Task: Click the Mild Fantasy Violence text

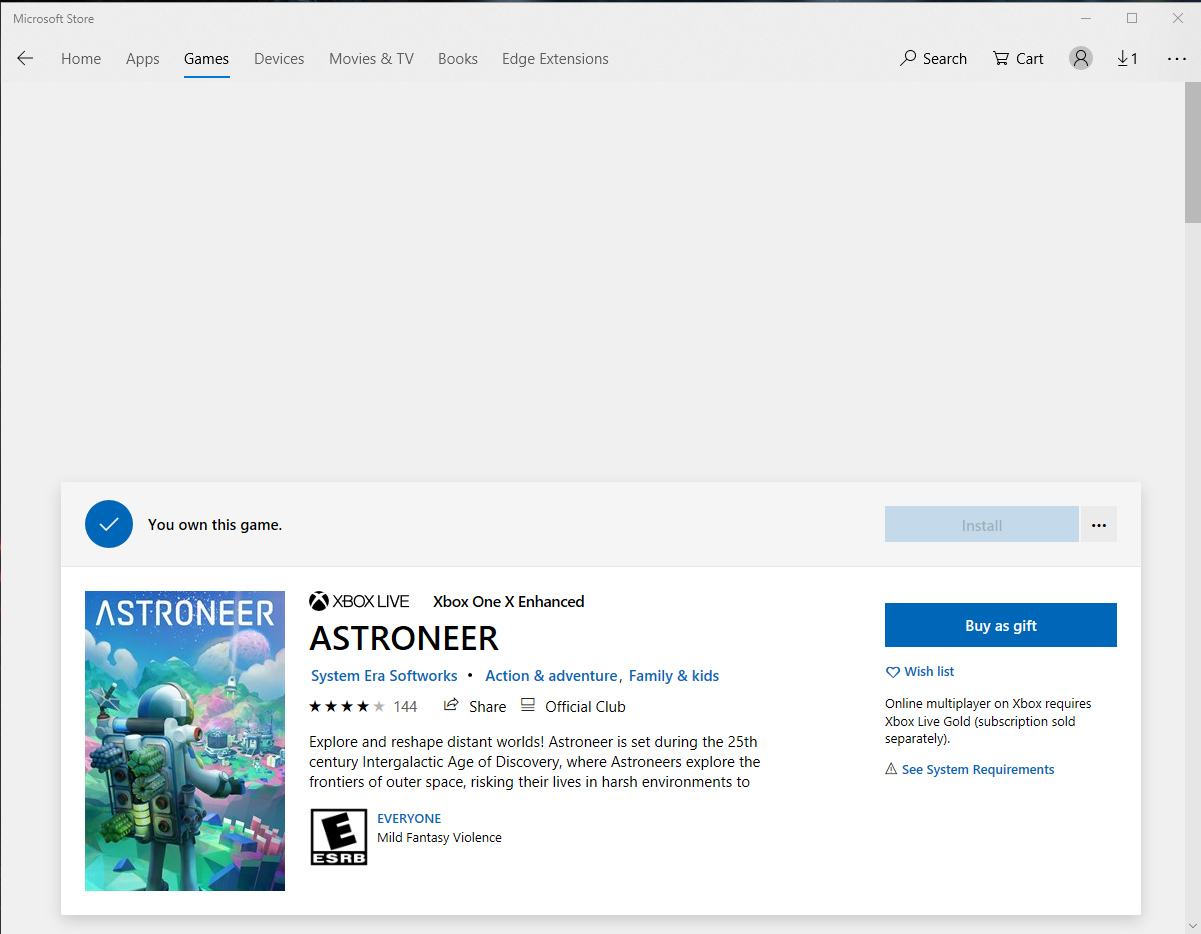Action: (x=439, y=838)
